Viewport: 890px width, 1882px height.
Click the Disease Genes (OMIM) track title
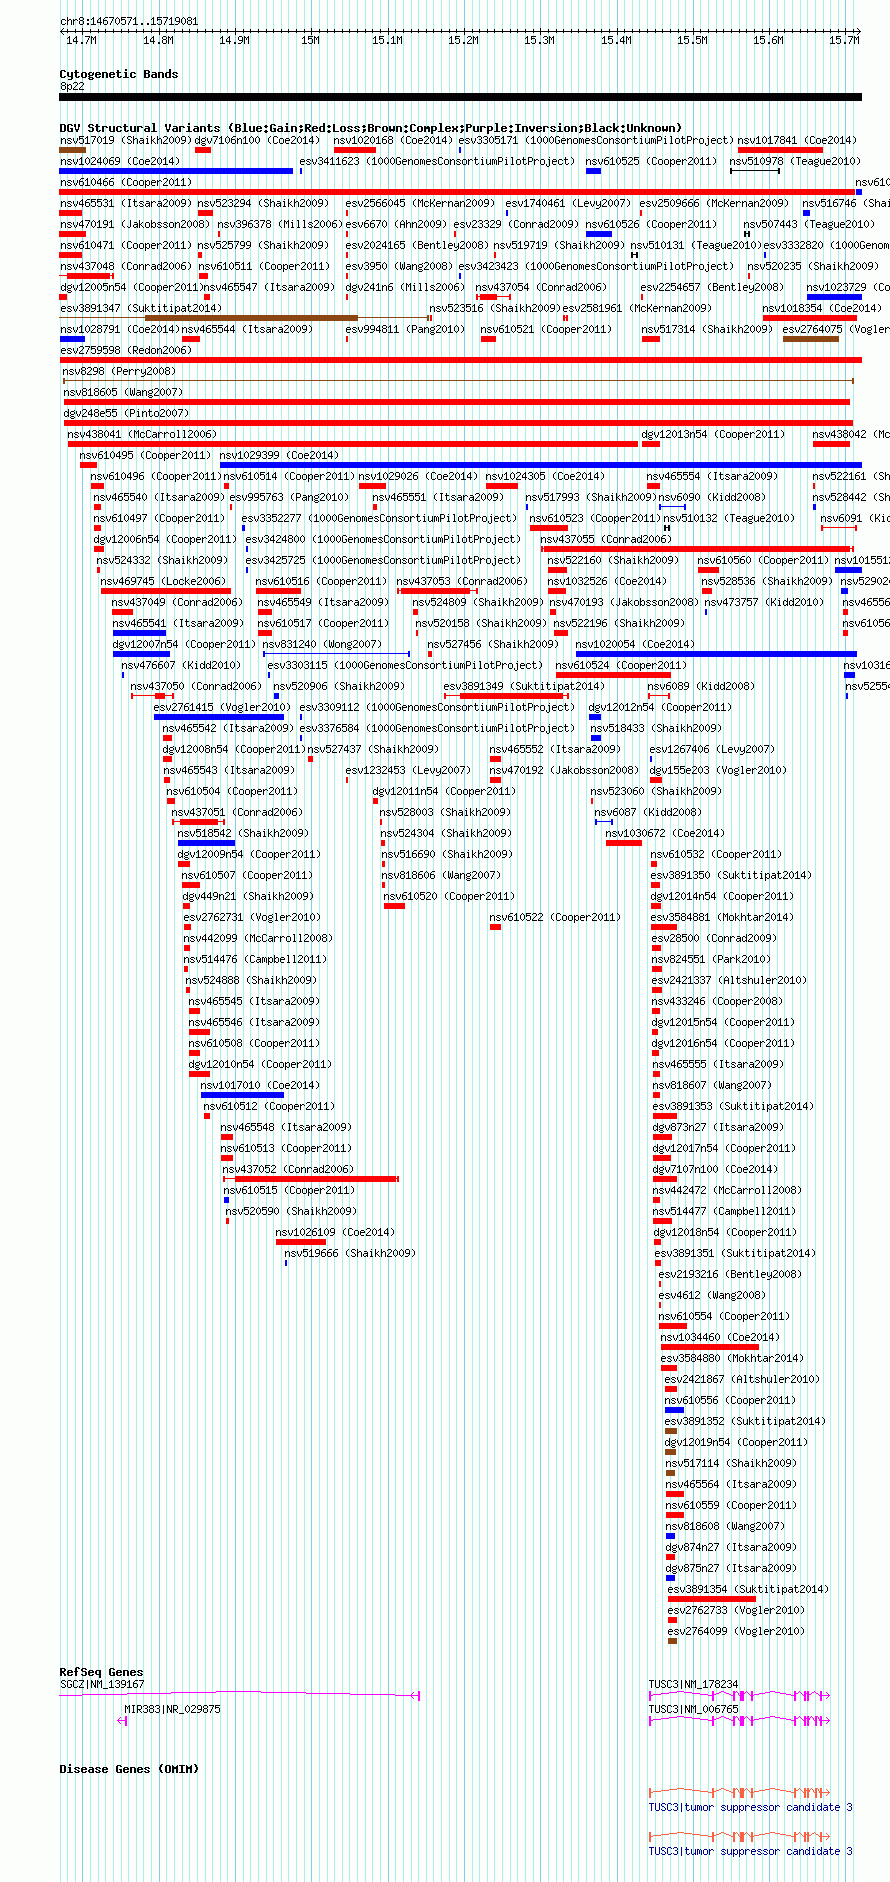(x=129, y=1769)
